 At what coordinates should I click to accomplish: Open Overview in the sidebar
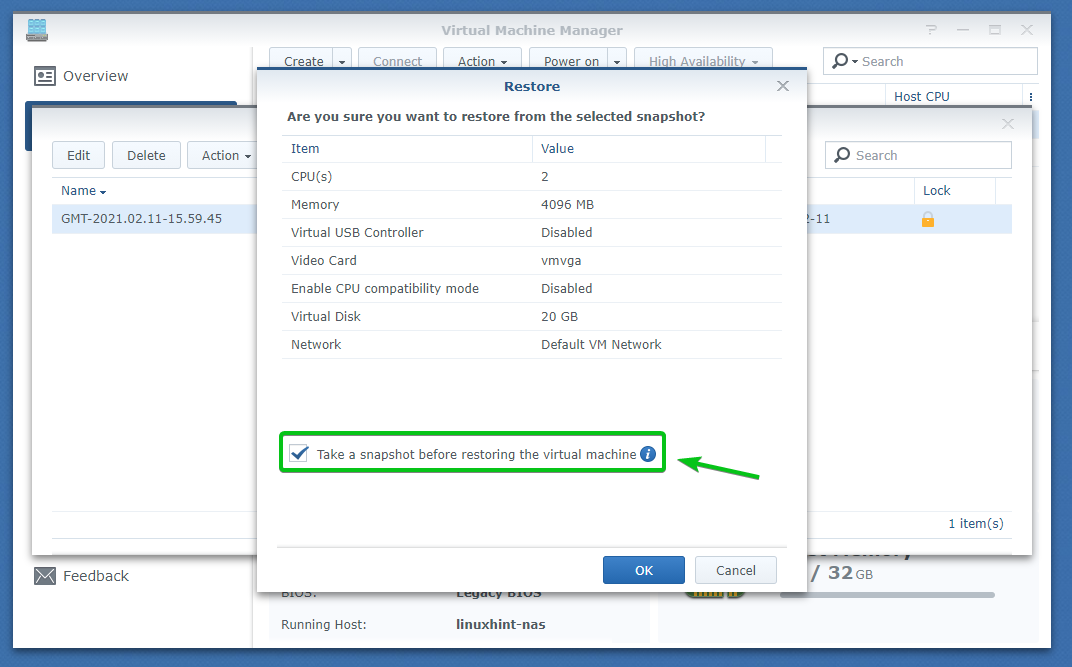[95, 76]
